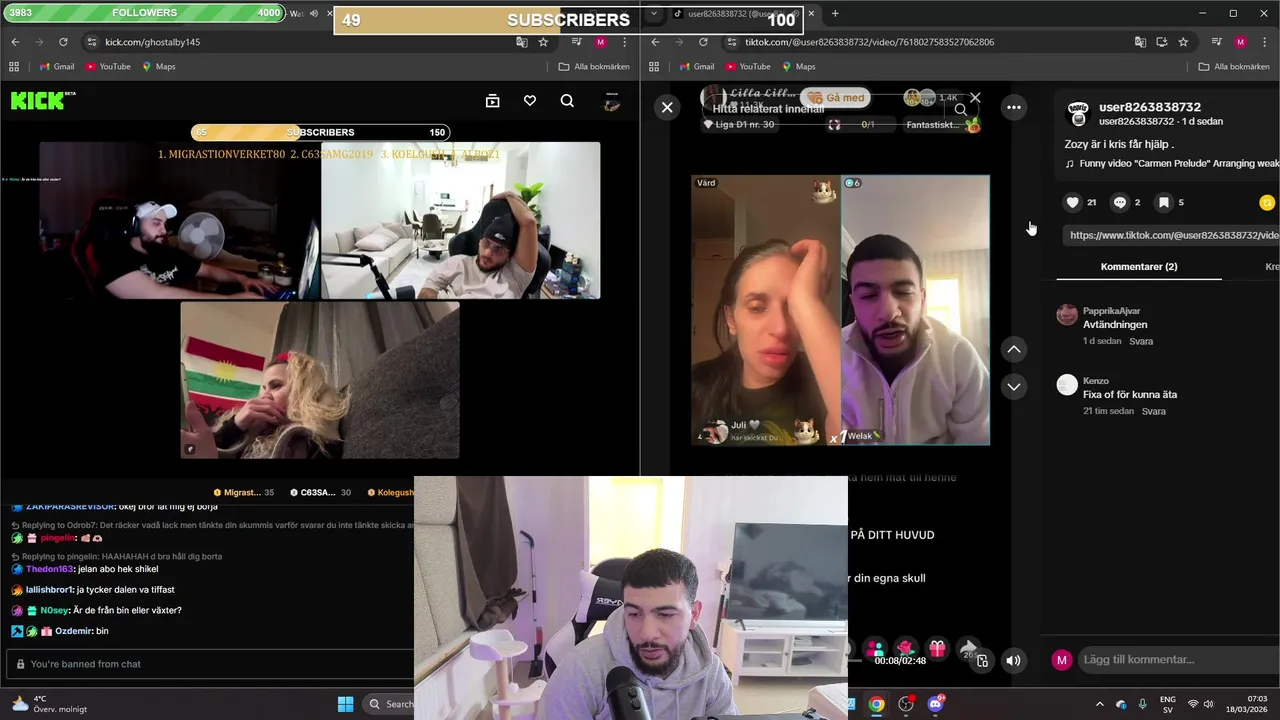
Task: Click Ozdemir username in Kick chat
Action: pyautogui.click(x=73, y=631)
